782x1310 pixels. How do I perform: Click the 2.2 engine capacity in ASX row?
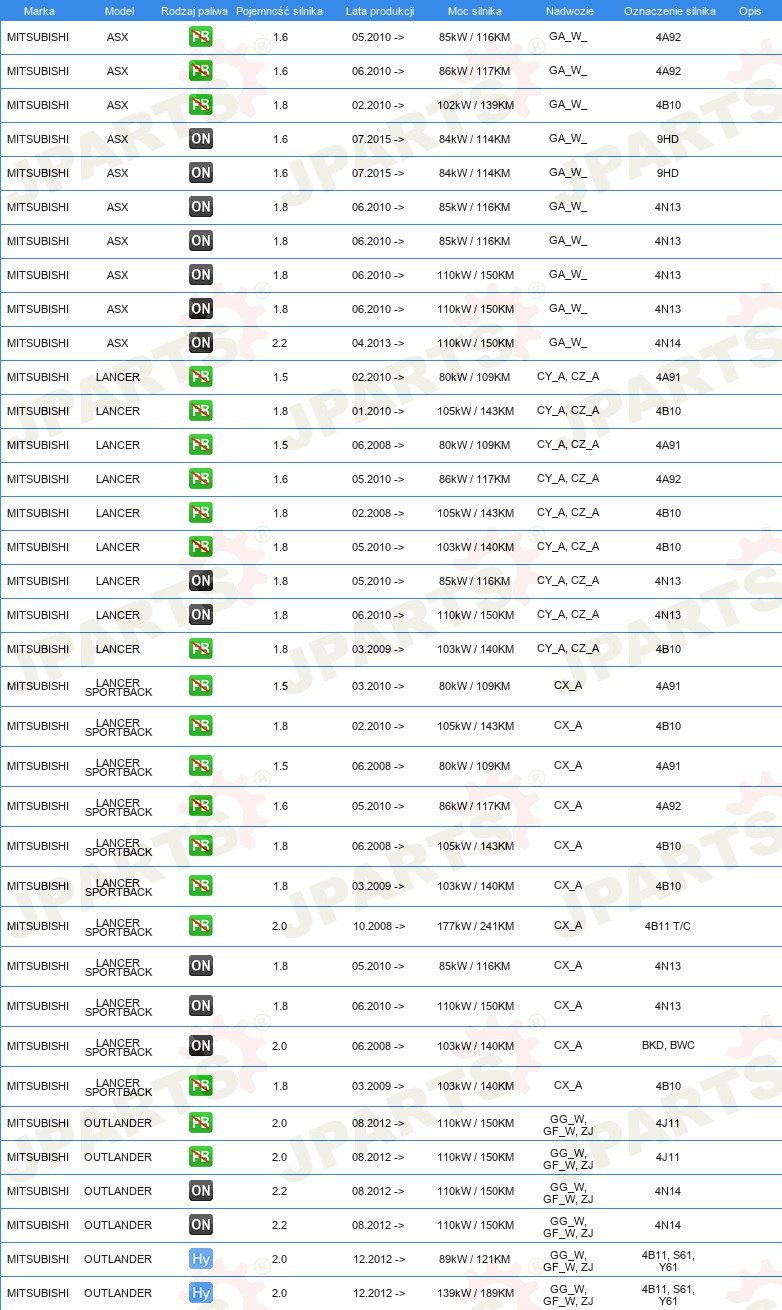click(x=280, y=343)
